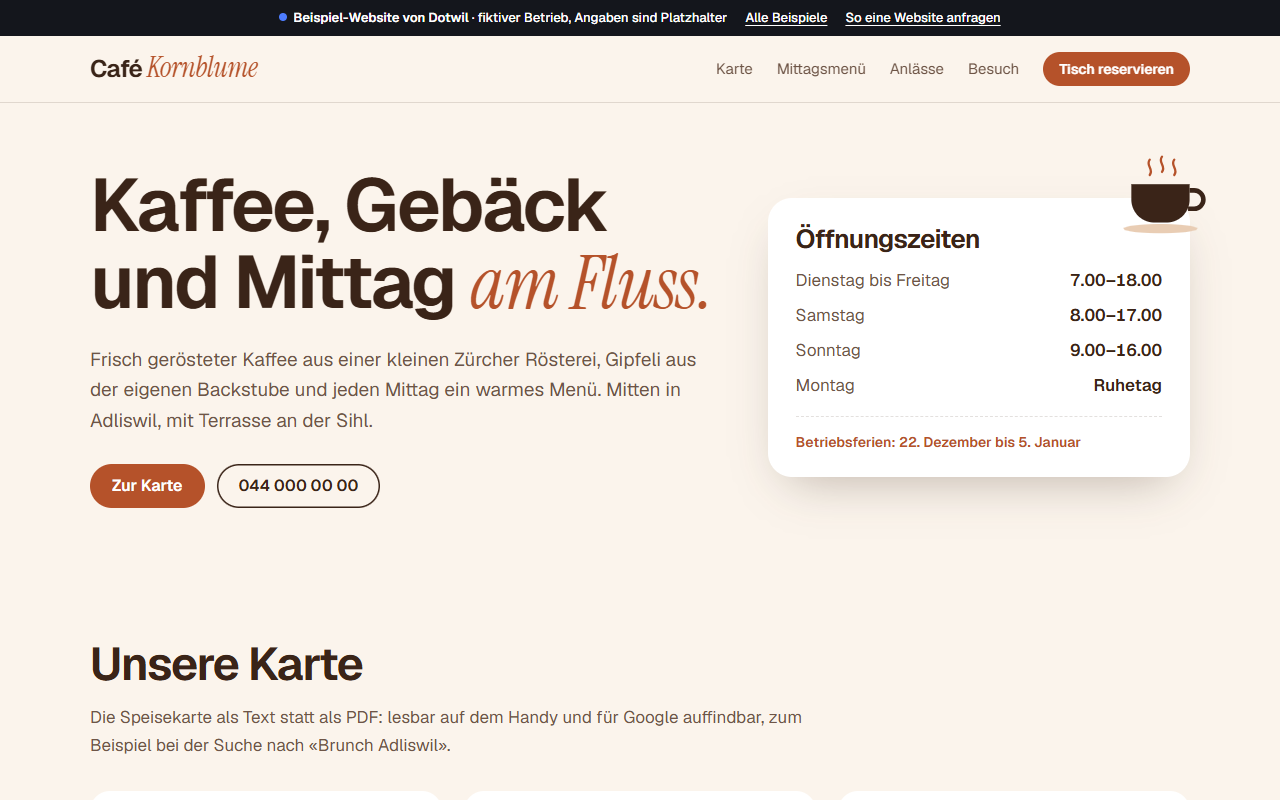
Task: Open the Alle Beispiele link
Action: point(786,18)
